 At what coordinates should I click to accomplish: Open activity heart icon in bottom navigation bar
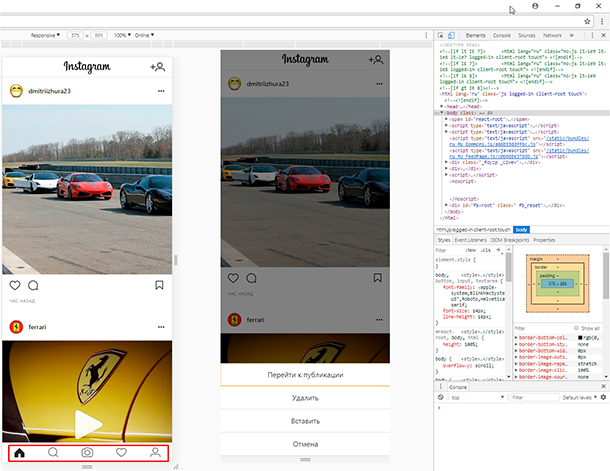pos(121,453)
